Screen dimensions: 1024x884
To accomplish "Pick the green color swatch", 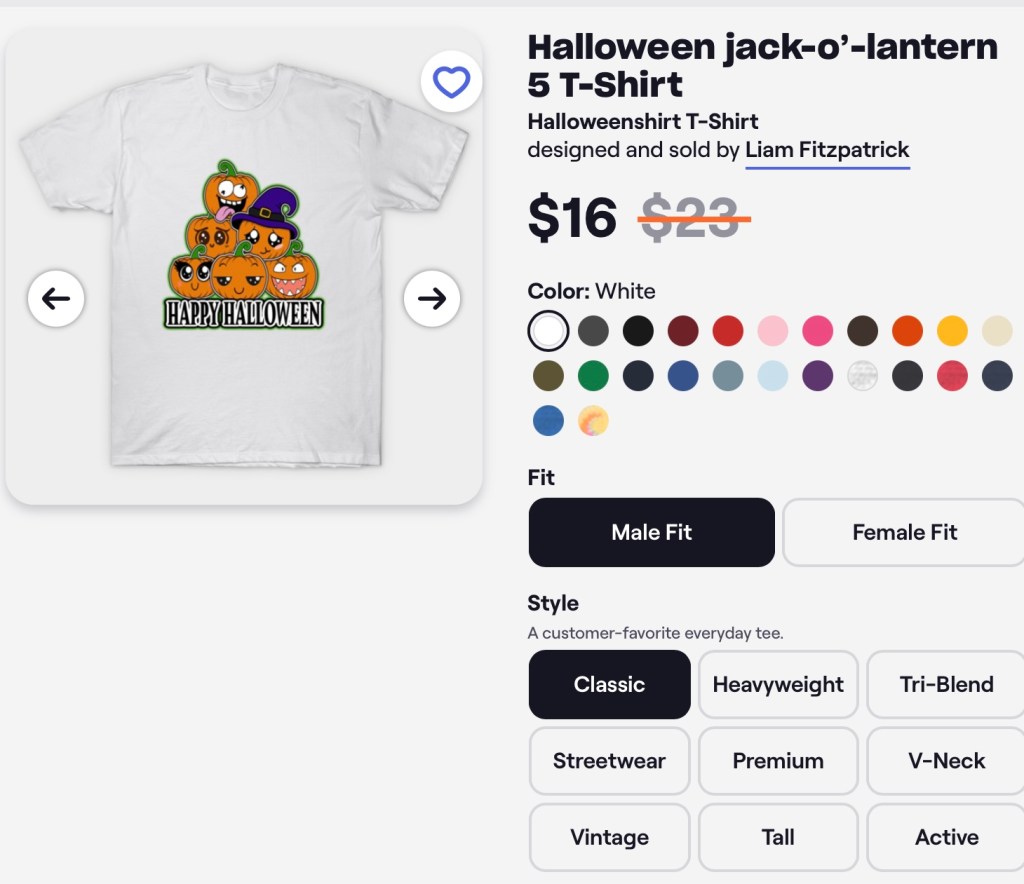I will [x=593, y=376].
